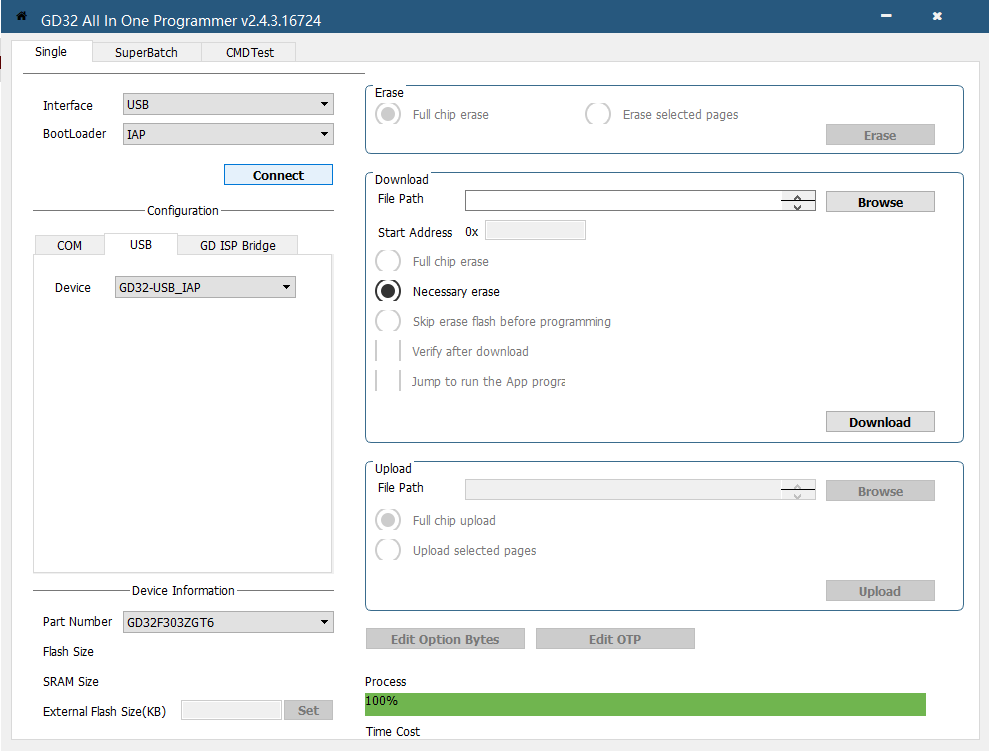Click the home icon in title bar
The image size is (989, 751).
[x=21, y=16]
